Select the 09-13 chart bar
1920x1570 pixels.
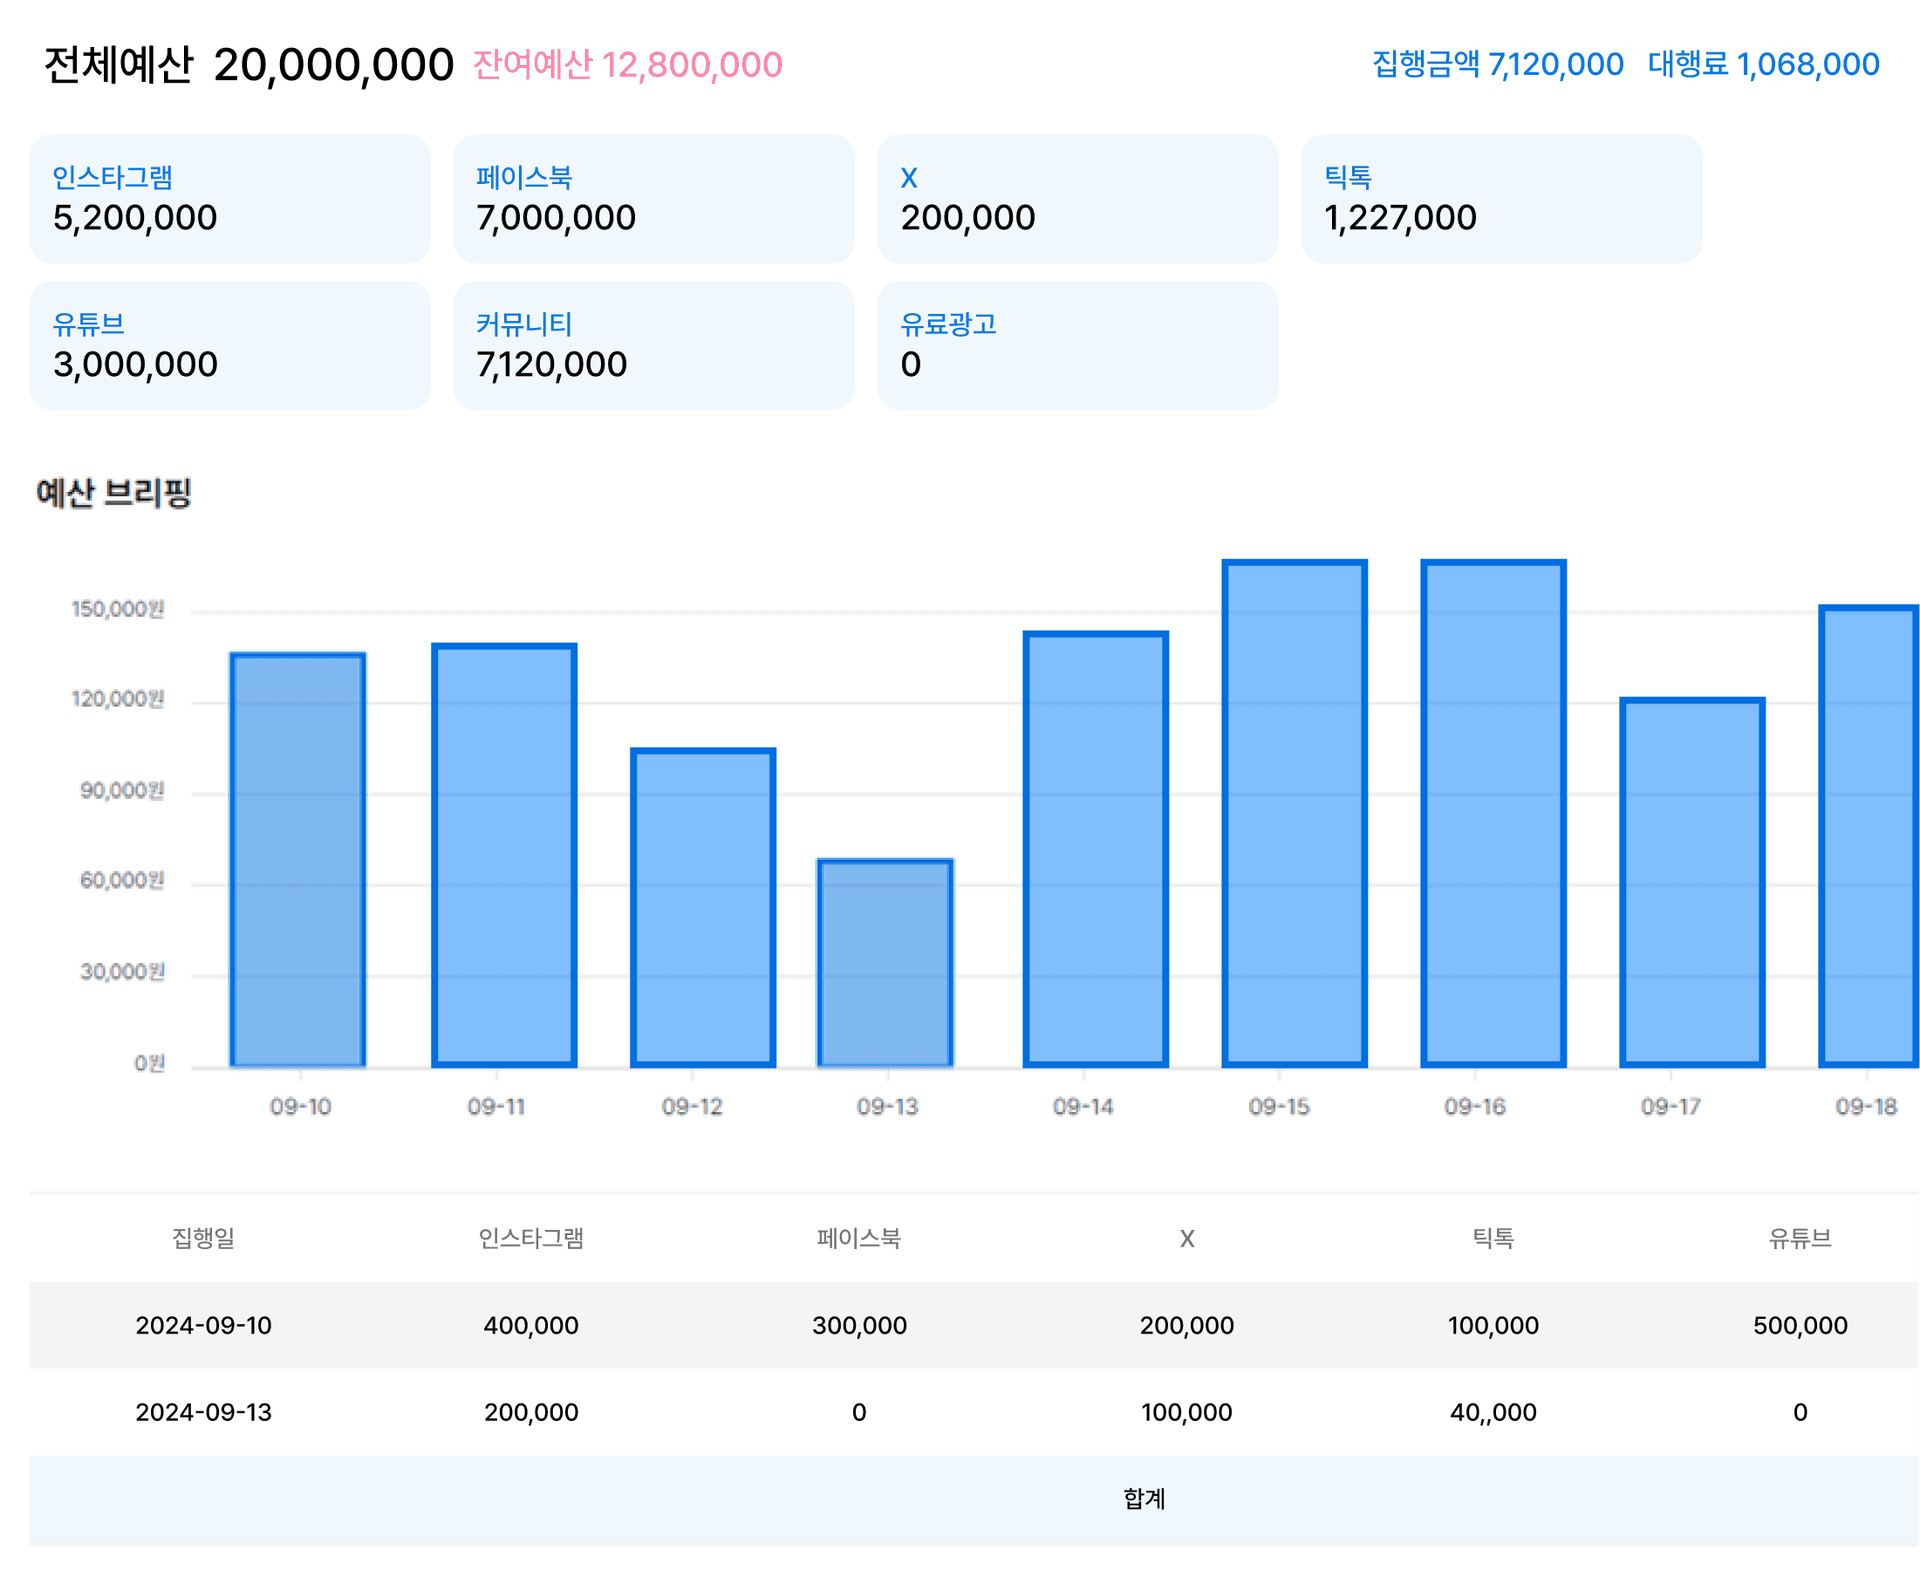coord(885,962)
